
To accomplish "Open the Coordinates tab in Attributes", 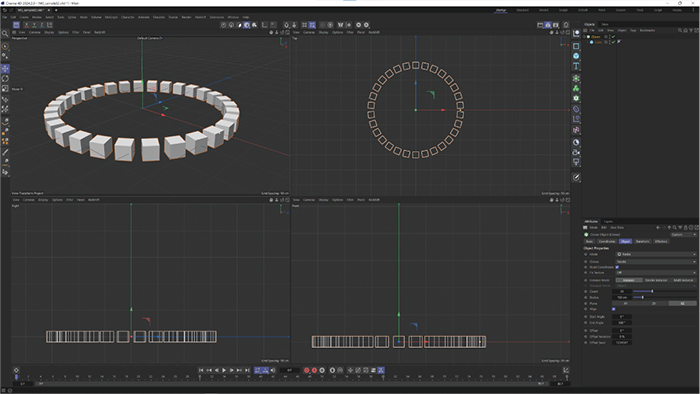I will 607,241.
